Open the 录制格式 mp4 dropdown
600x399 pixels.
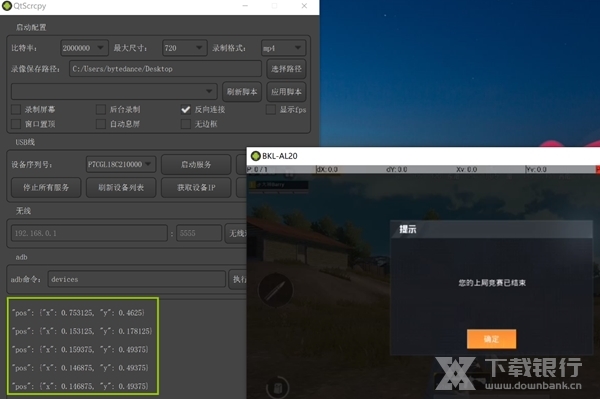pyautogui.click(x=284, y=48)
